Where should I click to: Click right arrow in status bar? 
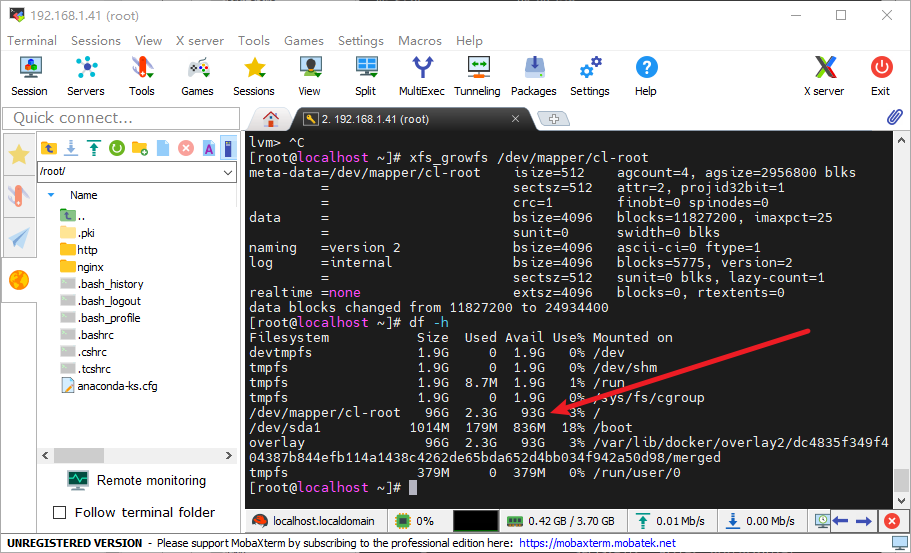[864, 521]
